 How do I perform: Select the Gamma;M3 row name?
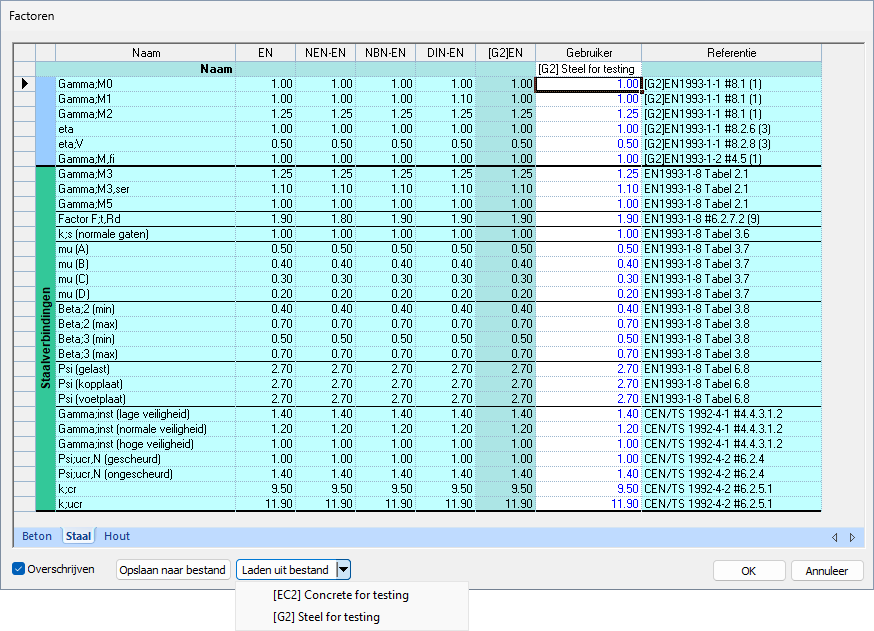click(x=85, y=174)
